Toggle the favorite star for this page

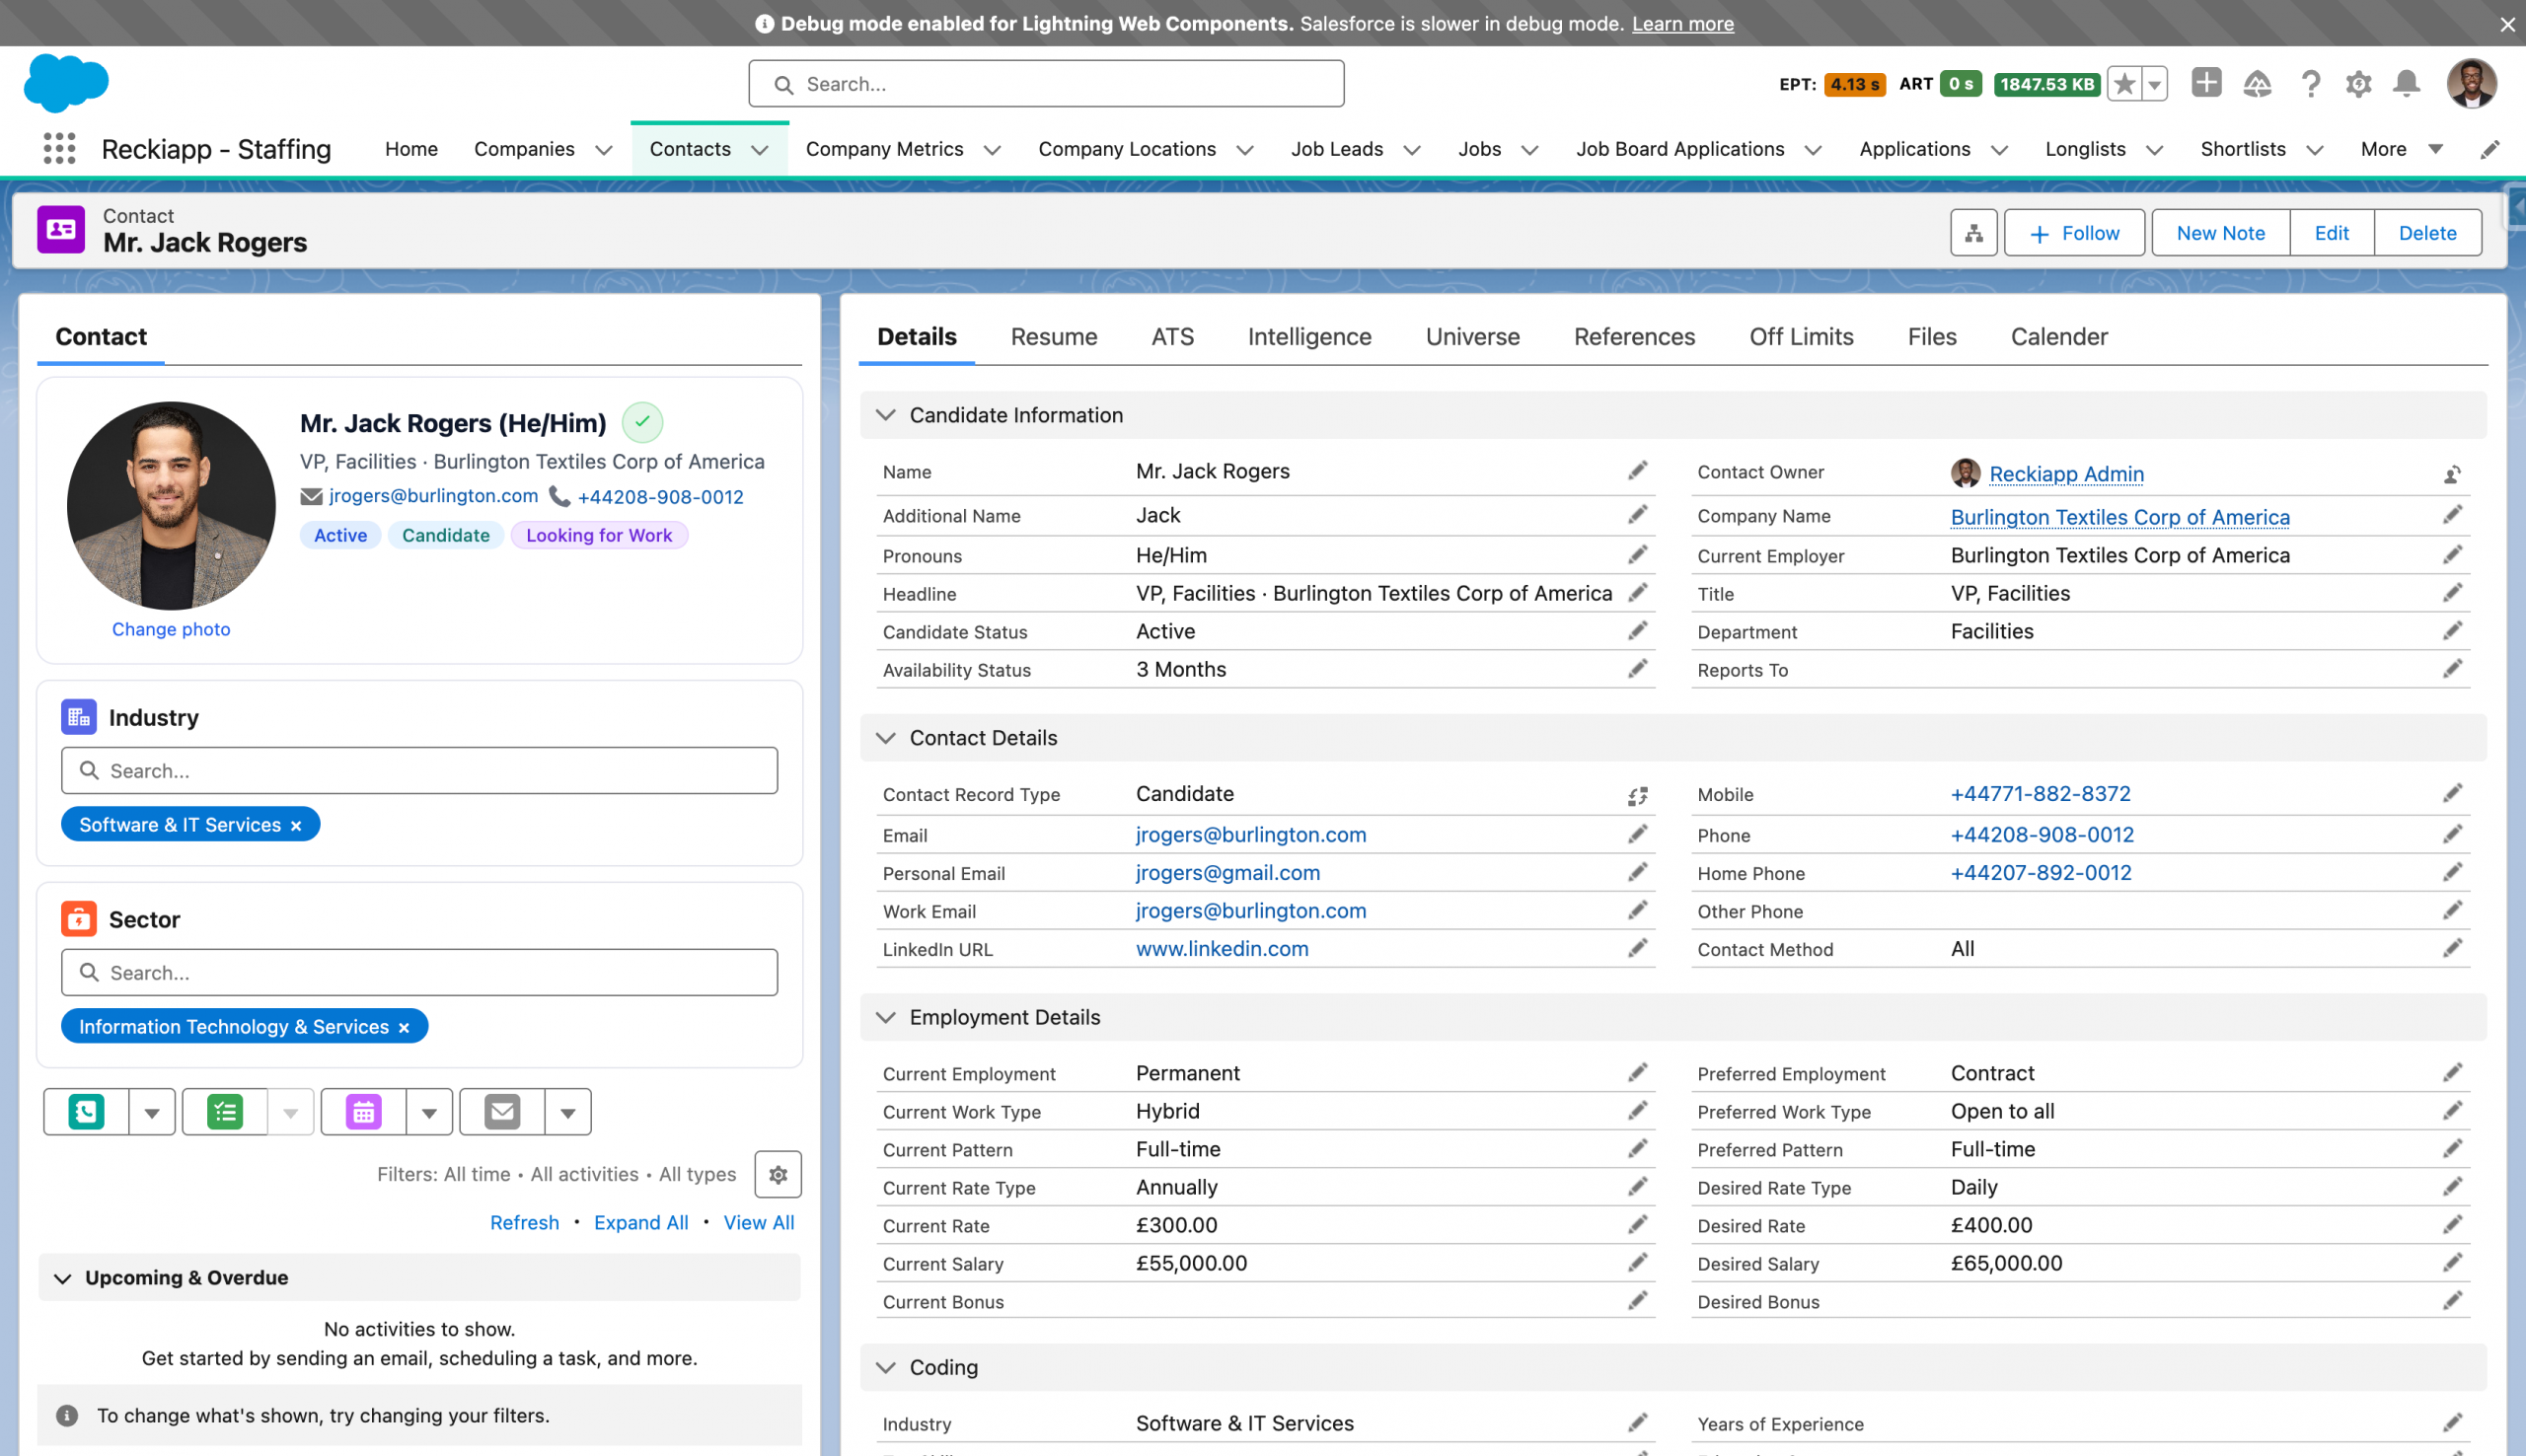pos(2124,84)
